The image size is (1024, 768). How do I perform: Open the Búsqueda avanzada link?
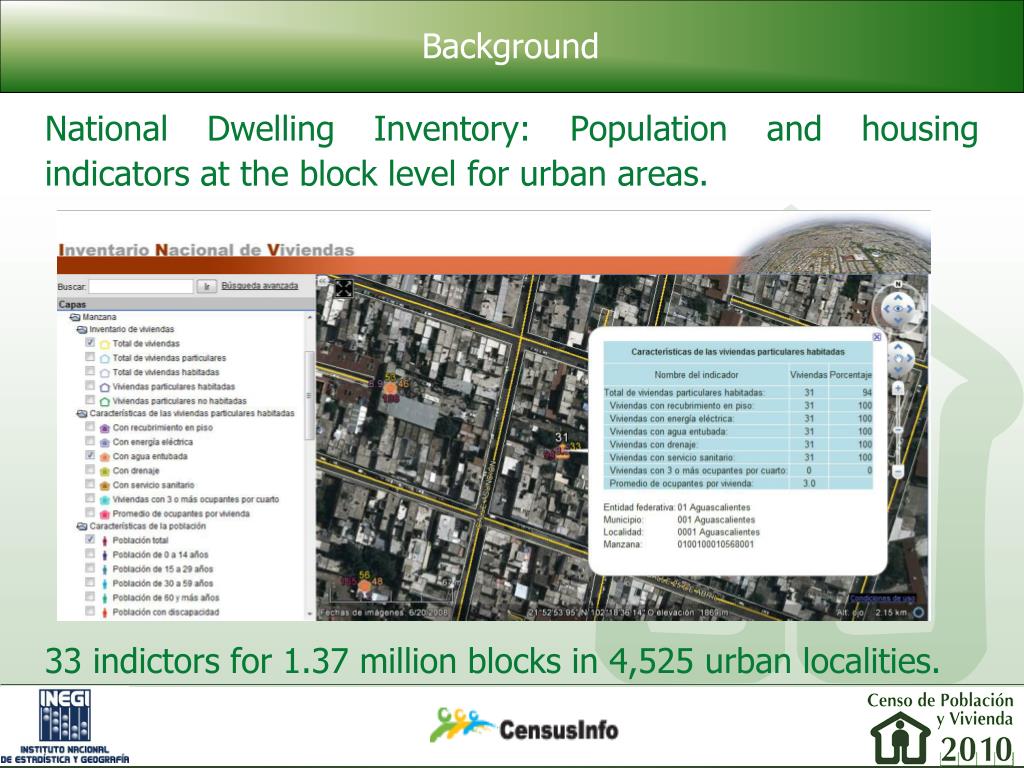click(x=259, y=286)
